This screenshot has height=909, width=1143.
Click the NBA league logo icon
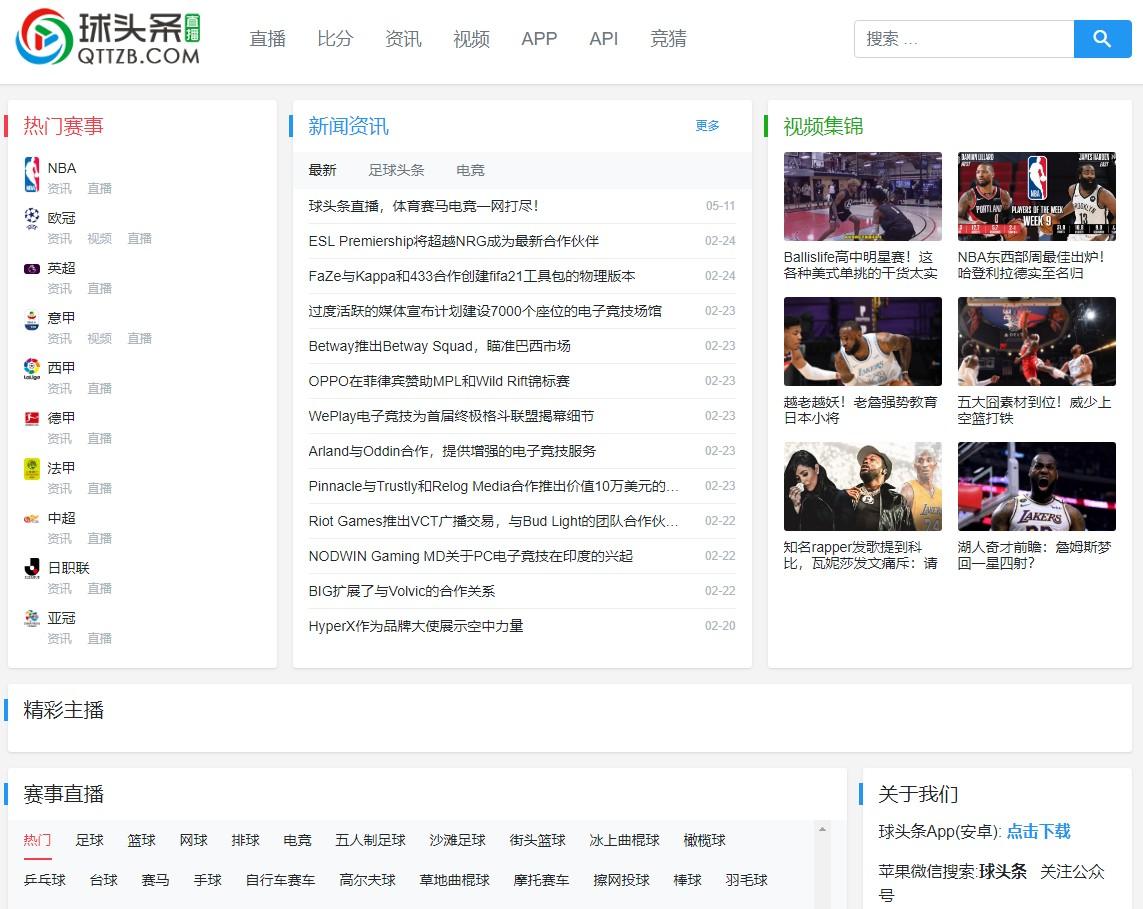(x=32, y=174)
